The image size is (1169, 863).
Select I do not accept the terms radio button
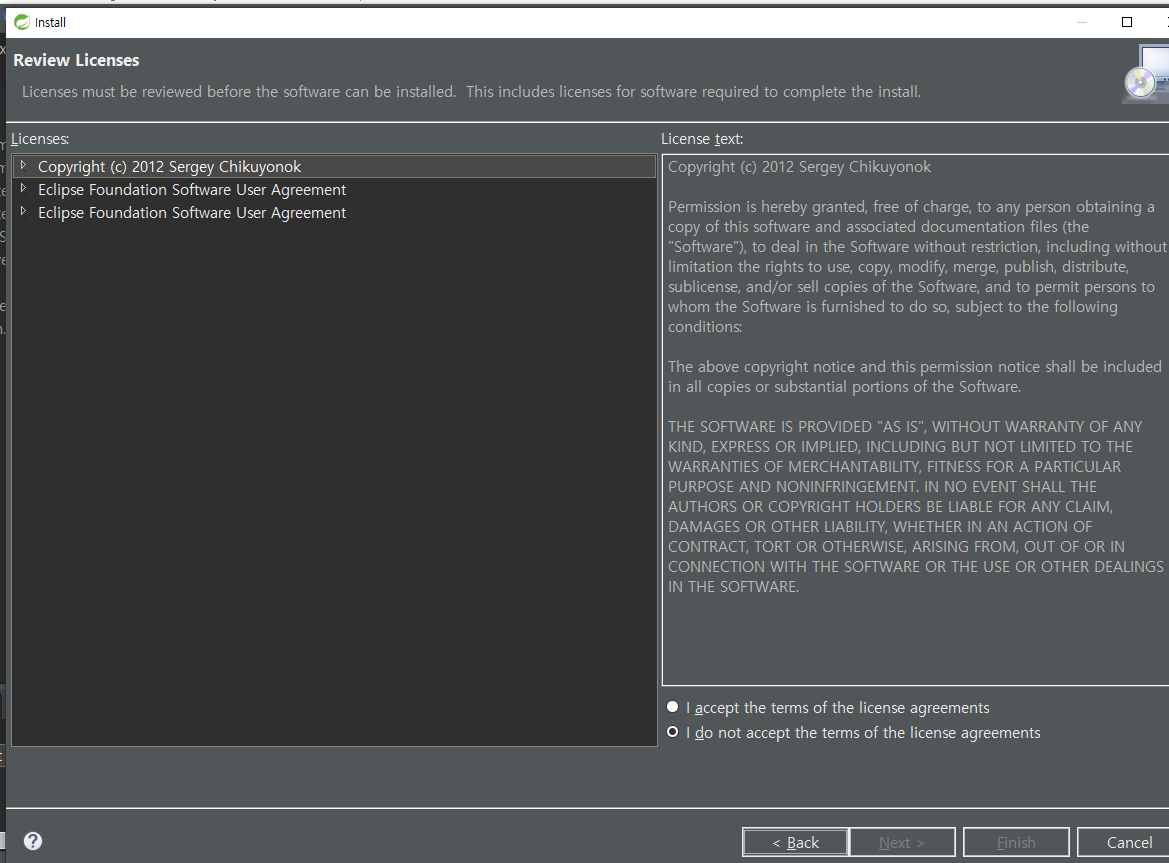(x=672, y=732)
